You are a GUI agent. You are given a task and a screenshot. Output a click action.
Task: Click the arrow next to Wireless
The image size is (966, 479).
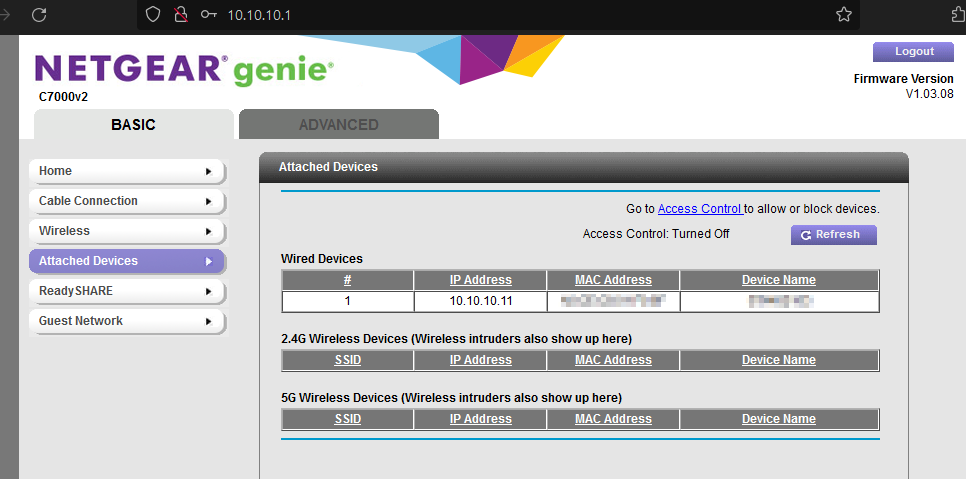click(209, 231)
